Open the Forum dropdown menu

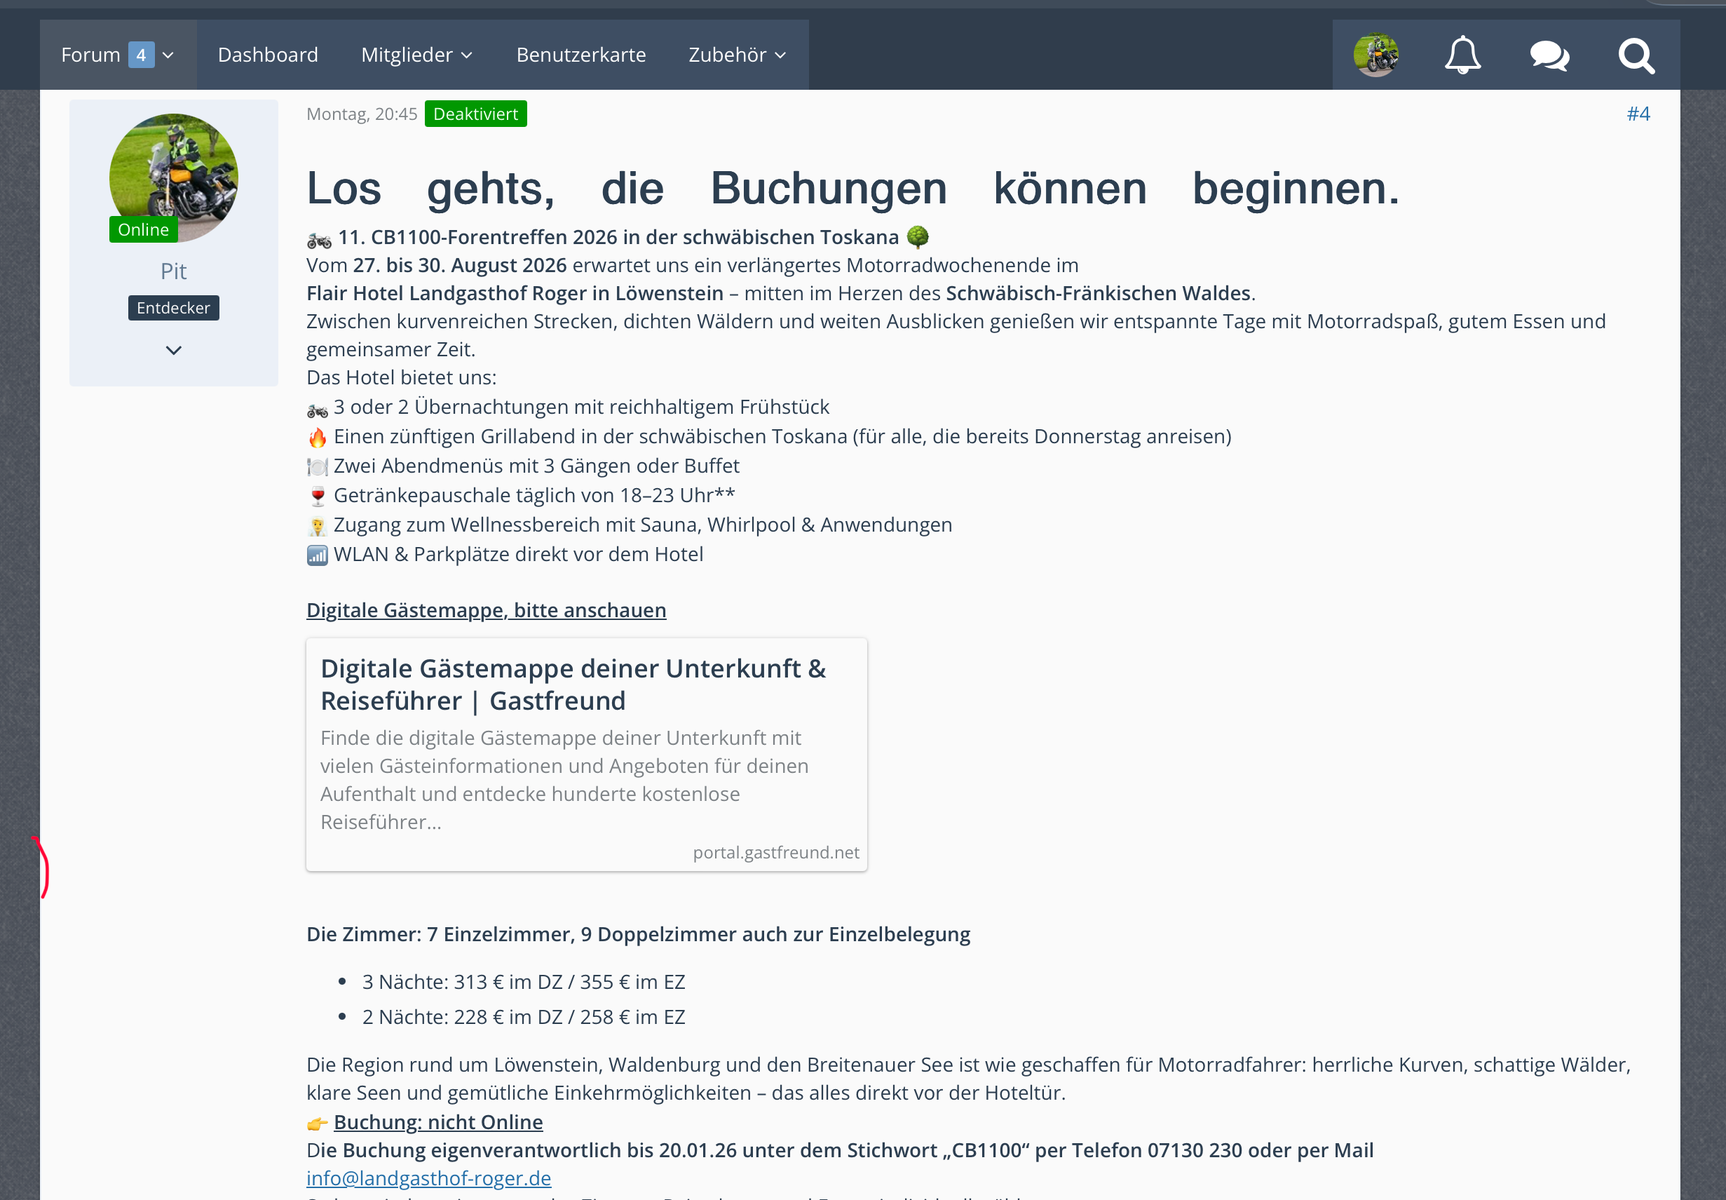tap(91, 55)
